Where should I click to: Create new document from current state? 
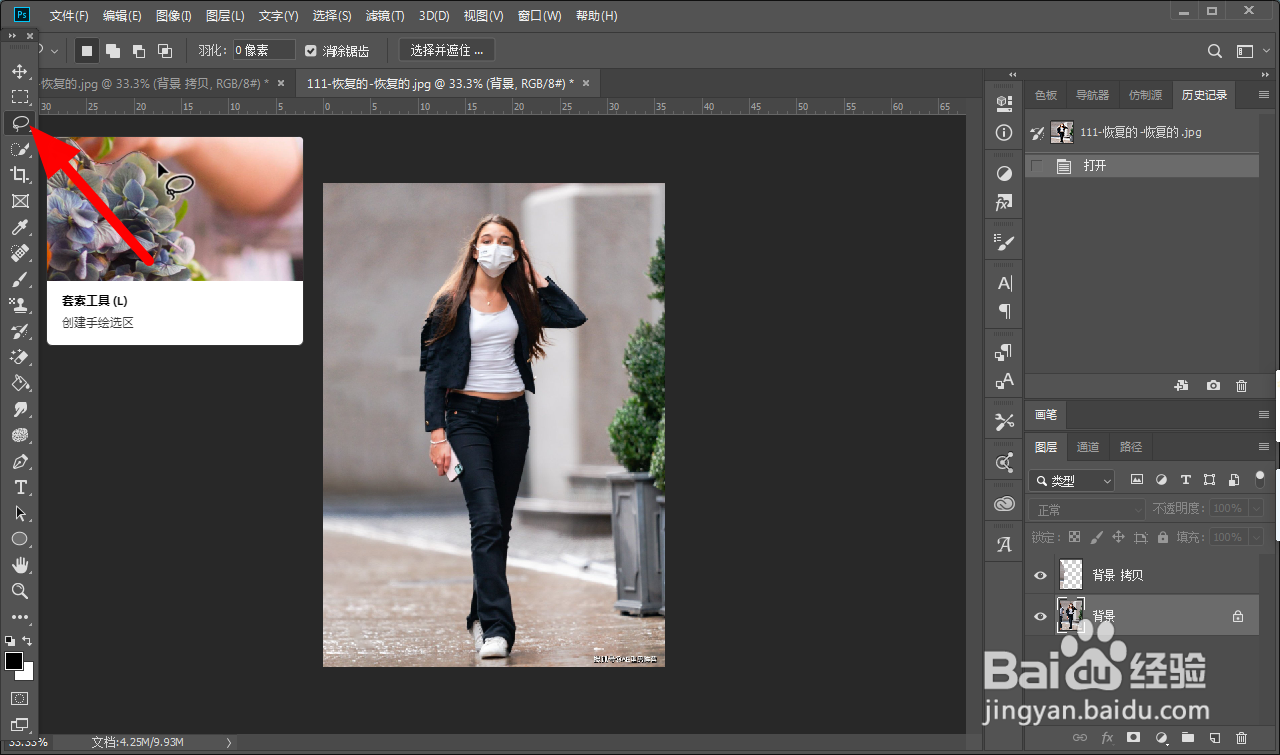1181,385
